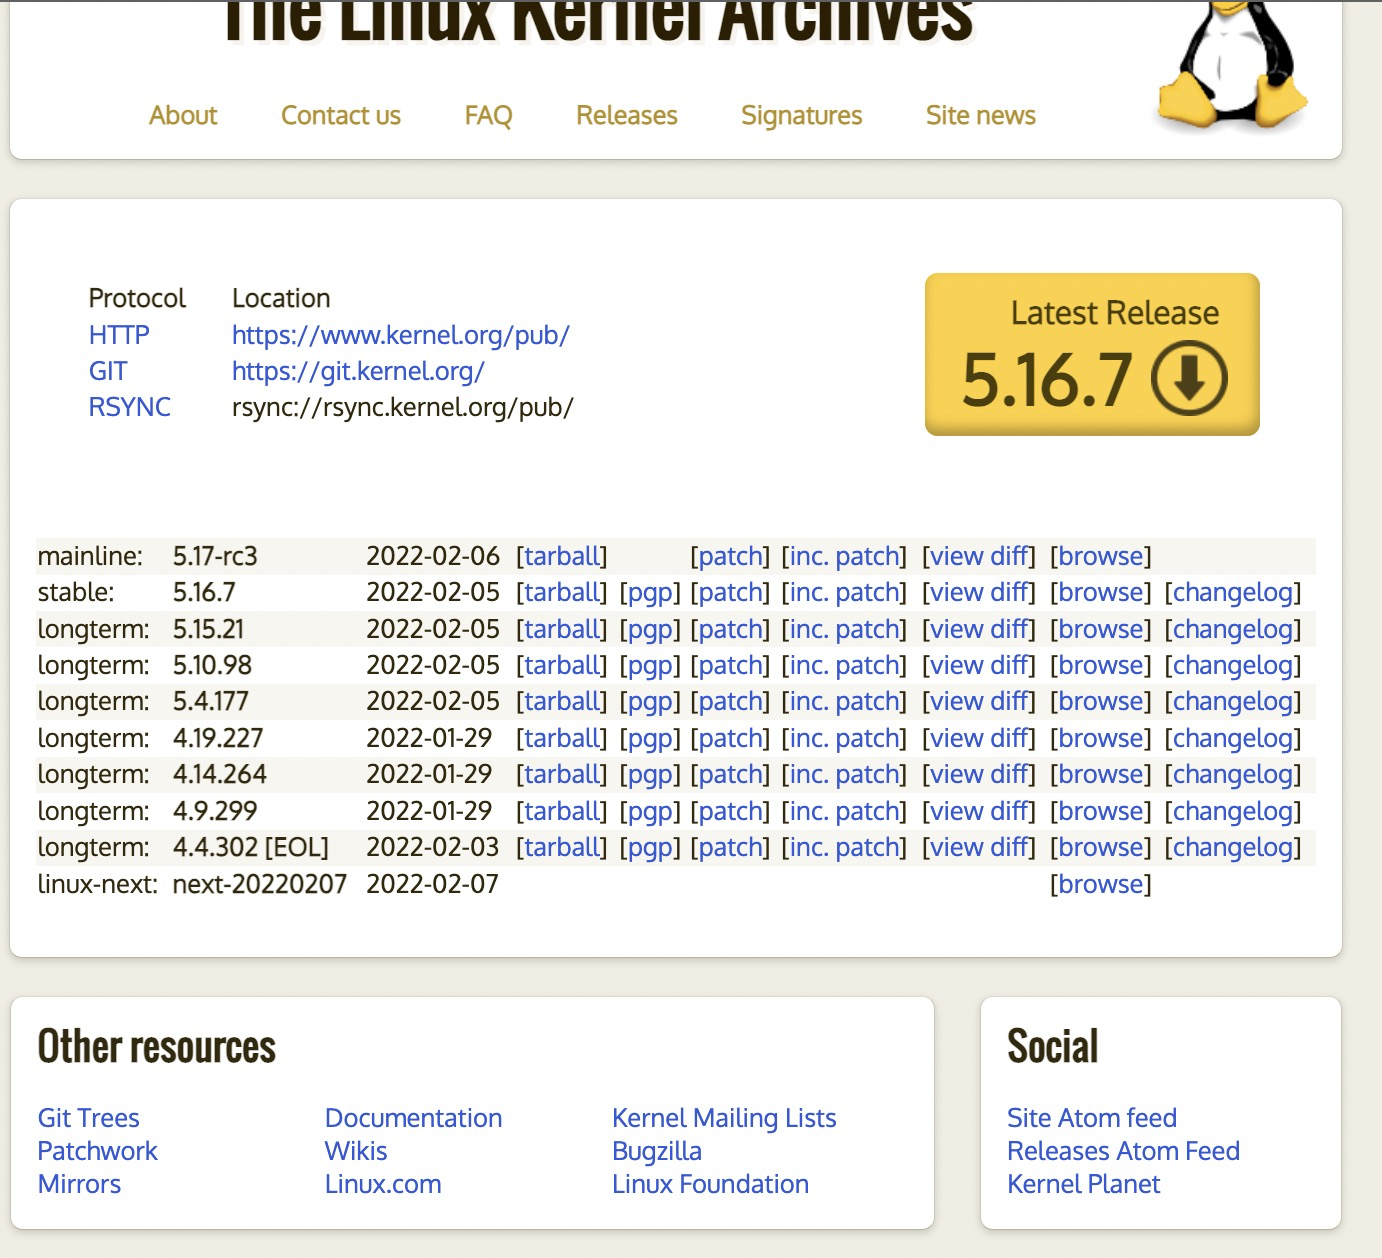Browse the longterm 4.14.264 tree

click(1101, 774)
